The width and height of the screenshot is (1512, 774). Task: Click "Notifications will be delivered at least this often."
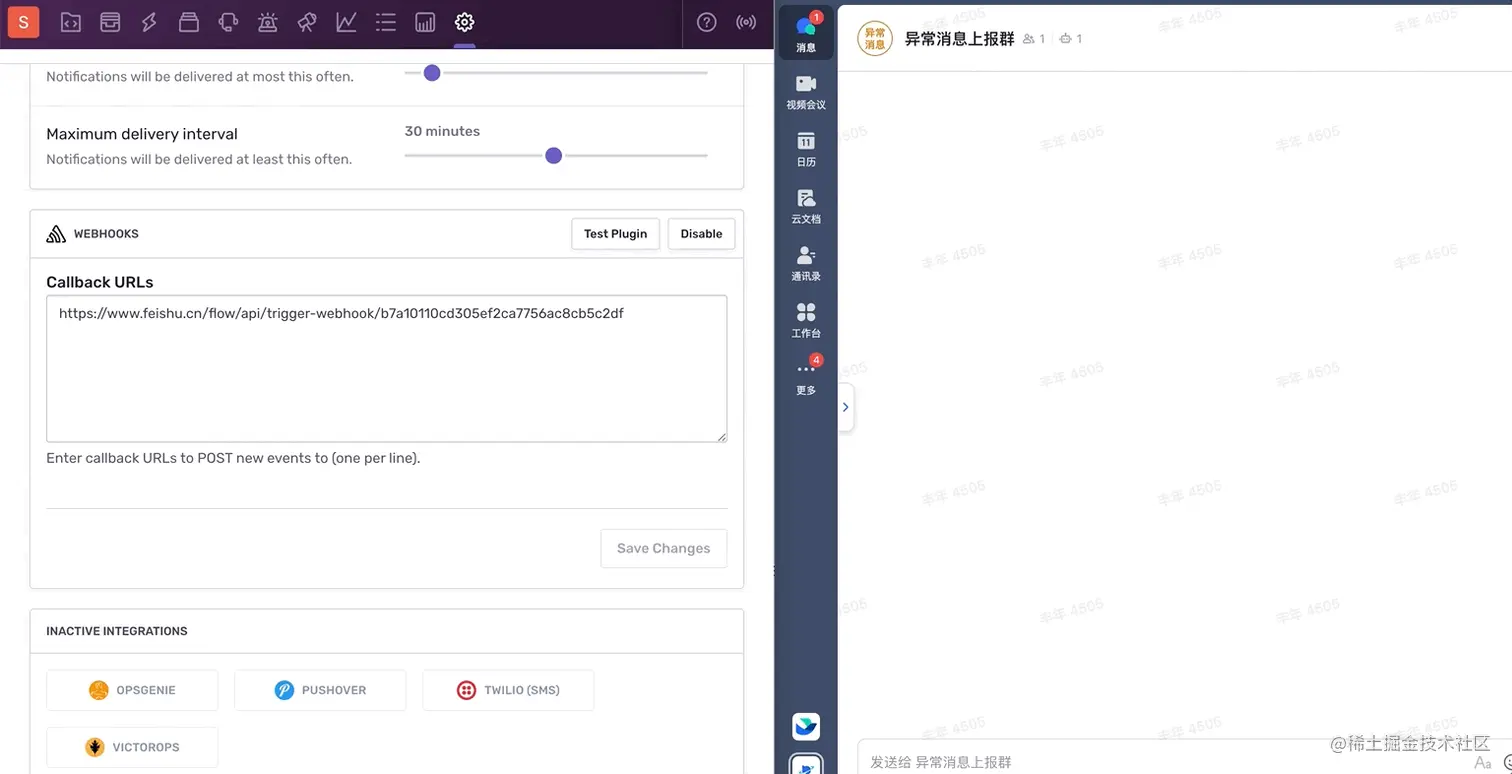click(x=199, y=159)
